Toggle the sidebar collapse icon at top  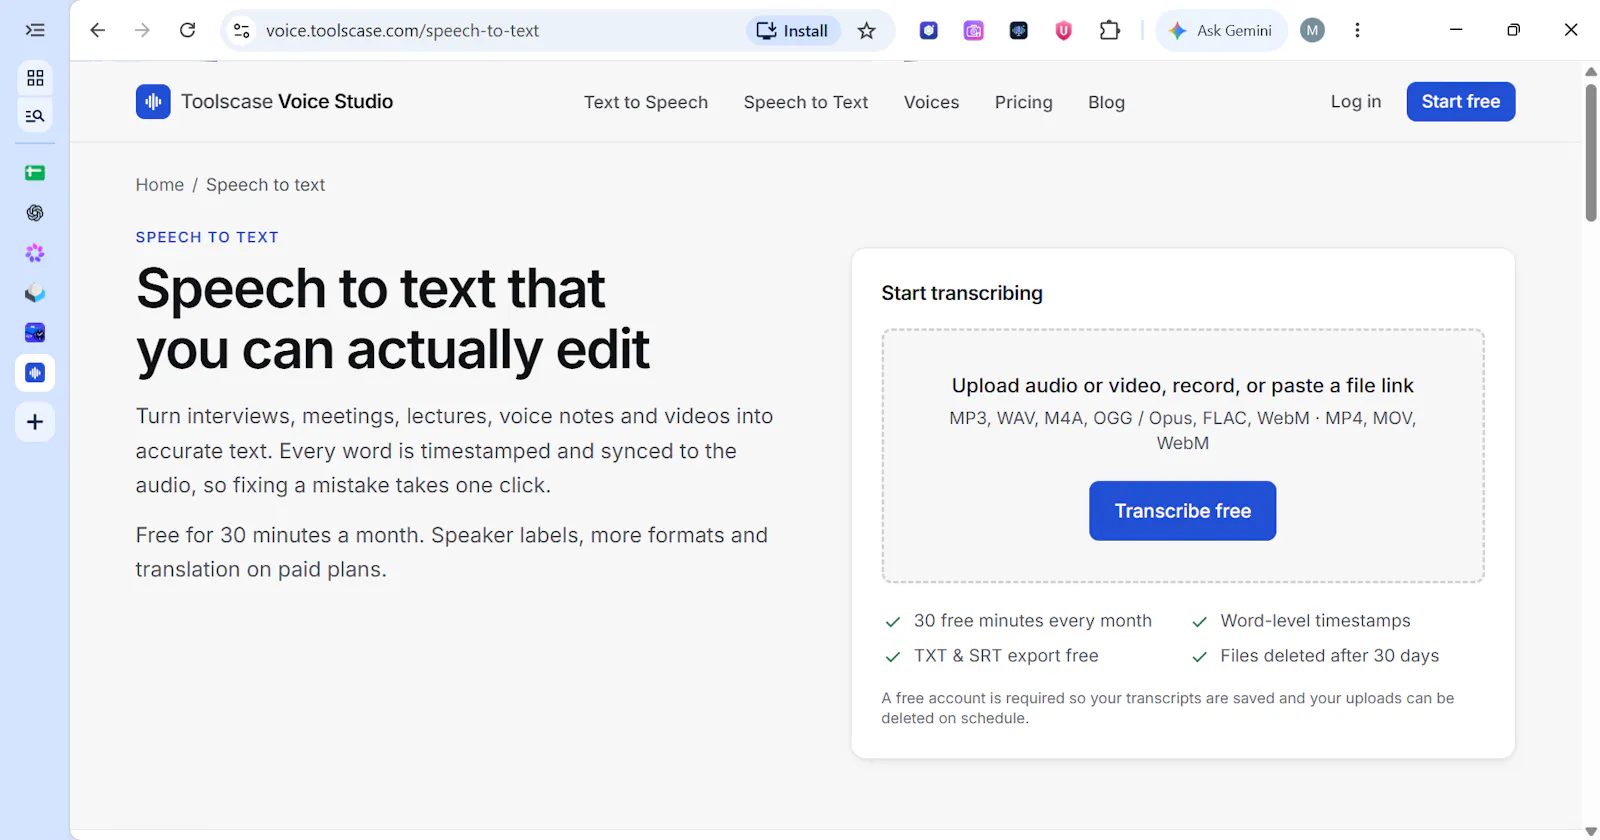pos(35,30)
